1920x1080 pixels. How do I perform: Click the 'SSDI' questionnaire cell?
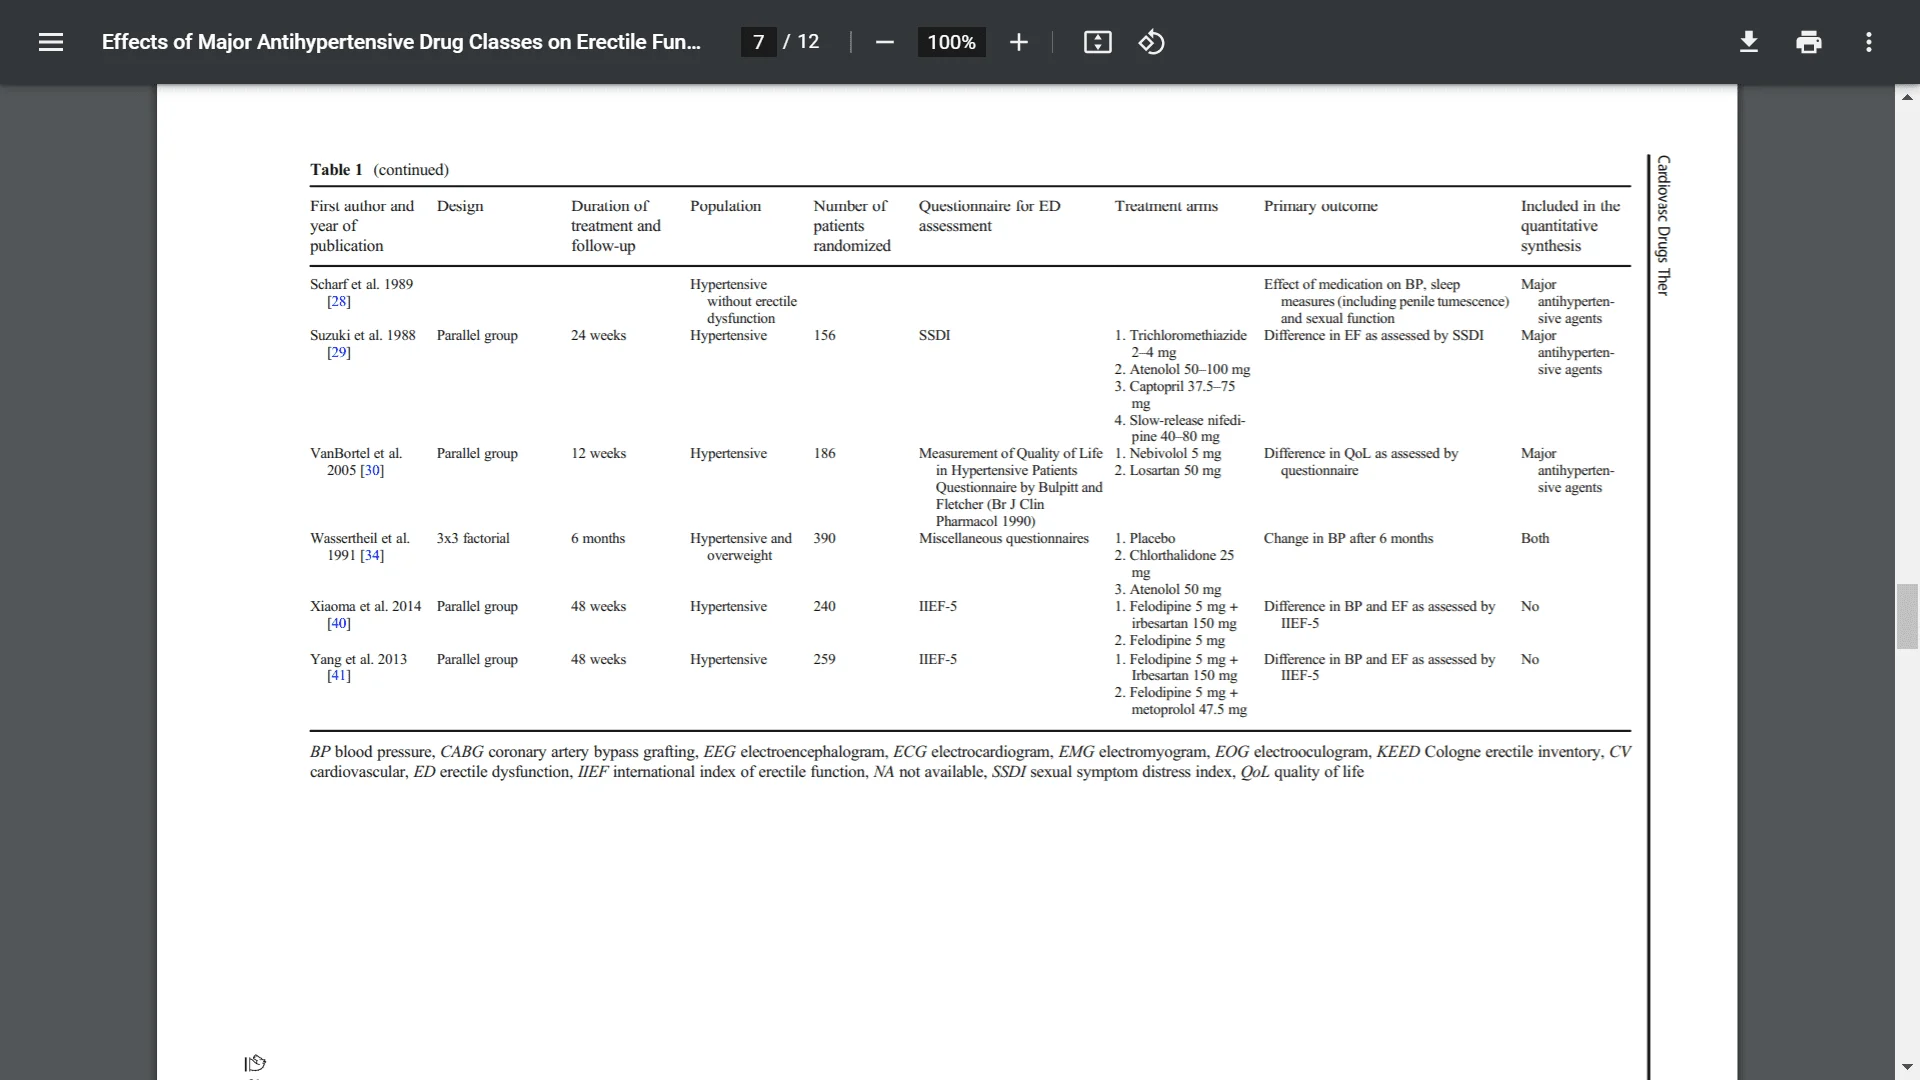point(934,335)
